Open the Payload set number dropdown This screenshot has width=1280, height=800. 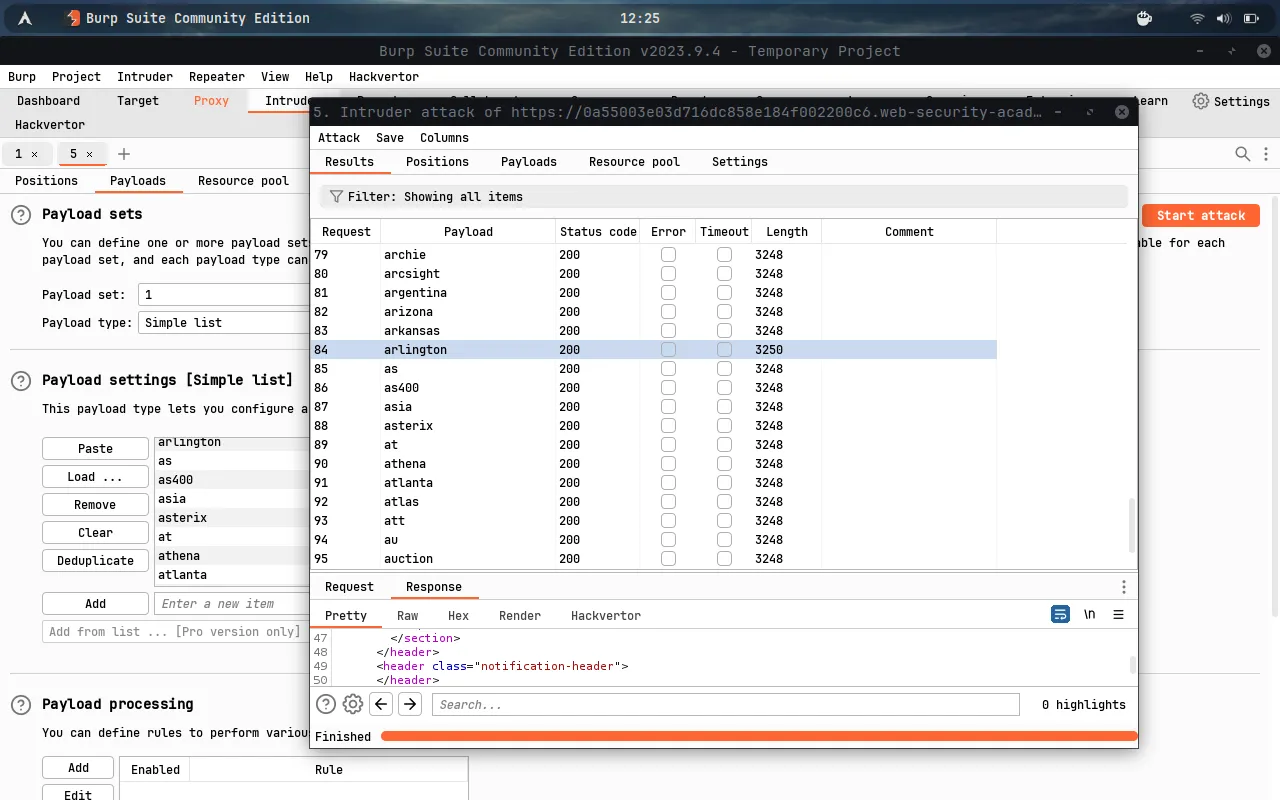point(225,295)
